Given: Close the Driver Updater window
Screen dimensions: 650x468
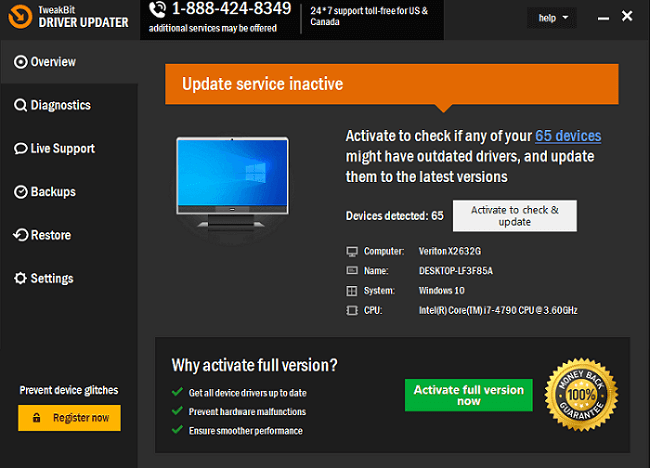Looking at the screenshot, I should [x=627, y=16].
